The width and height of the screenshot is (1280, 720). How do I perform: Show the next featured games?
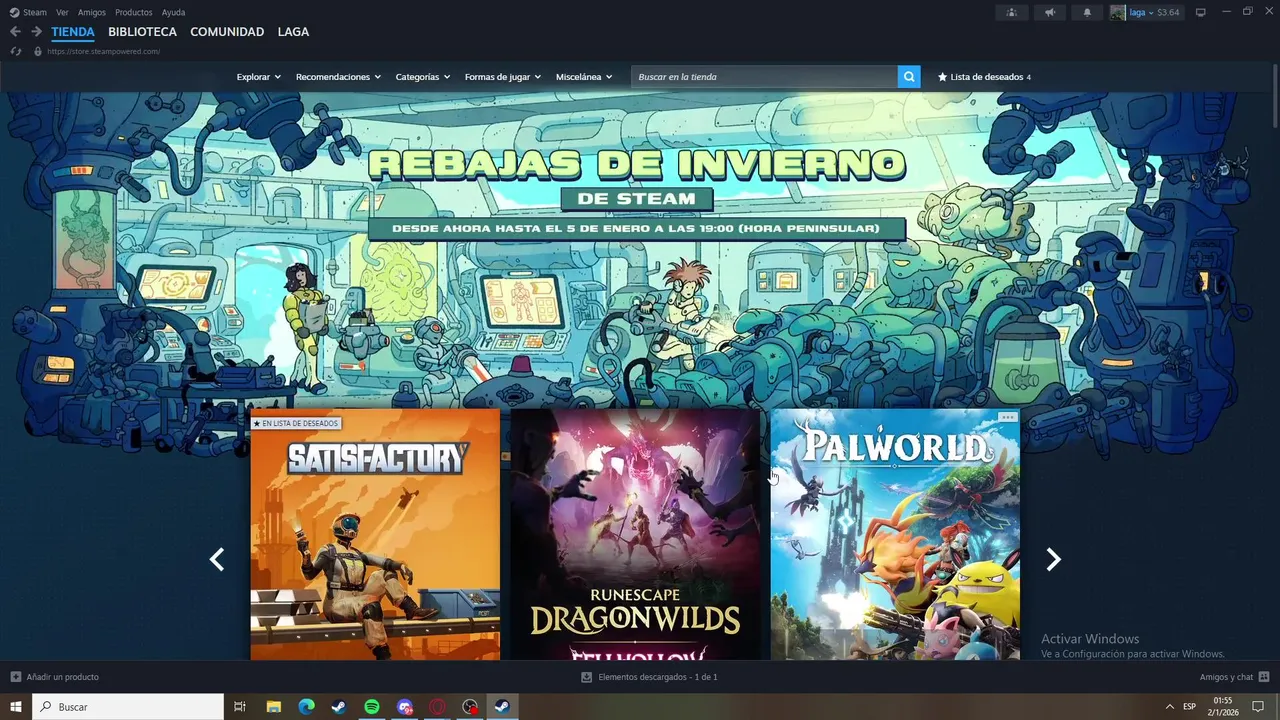click(x=1053, y=560)
